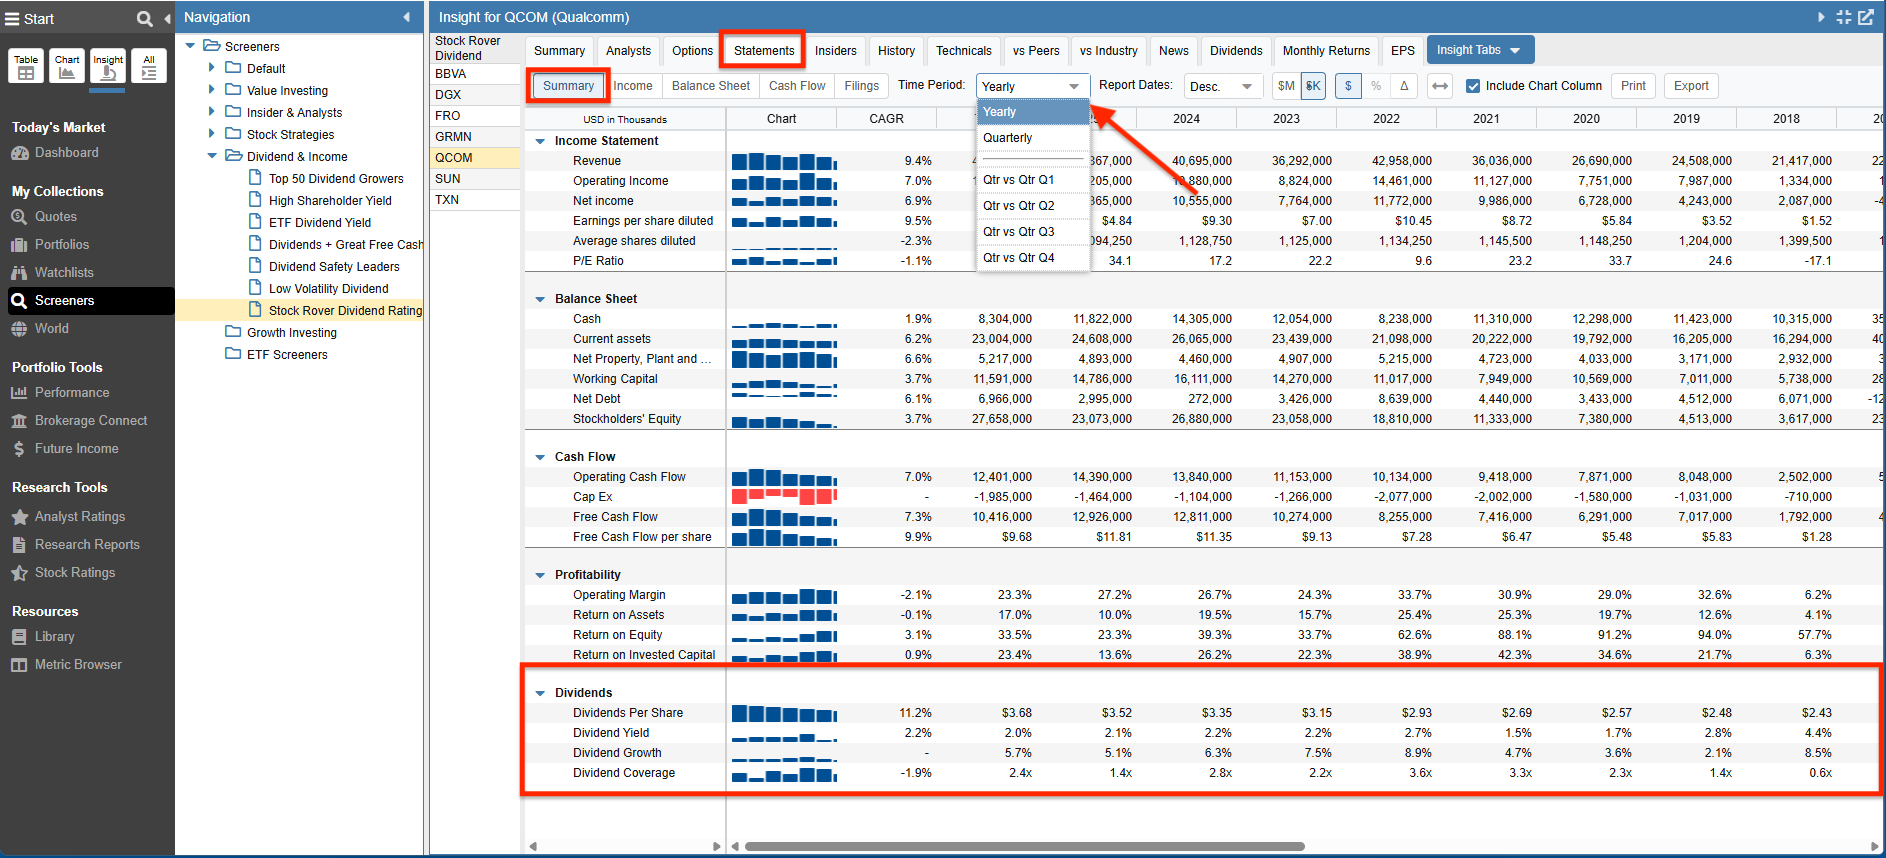Open Brokerage Connect tool
The width and height of the screenshot is (1886, 858).
click(x=90, y=421)
